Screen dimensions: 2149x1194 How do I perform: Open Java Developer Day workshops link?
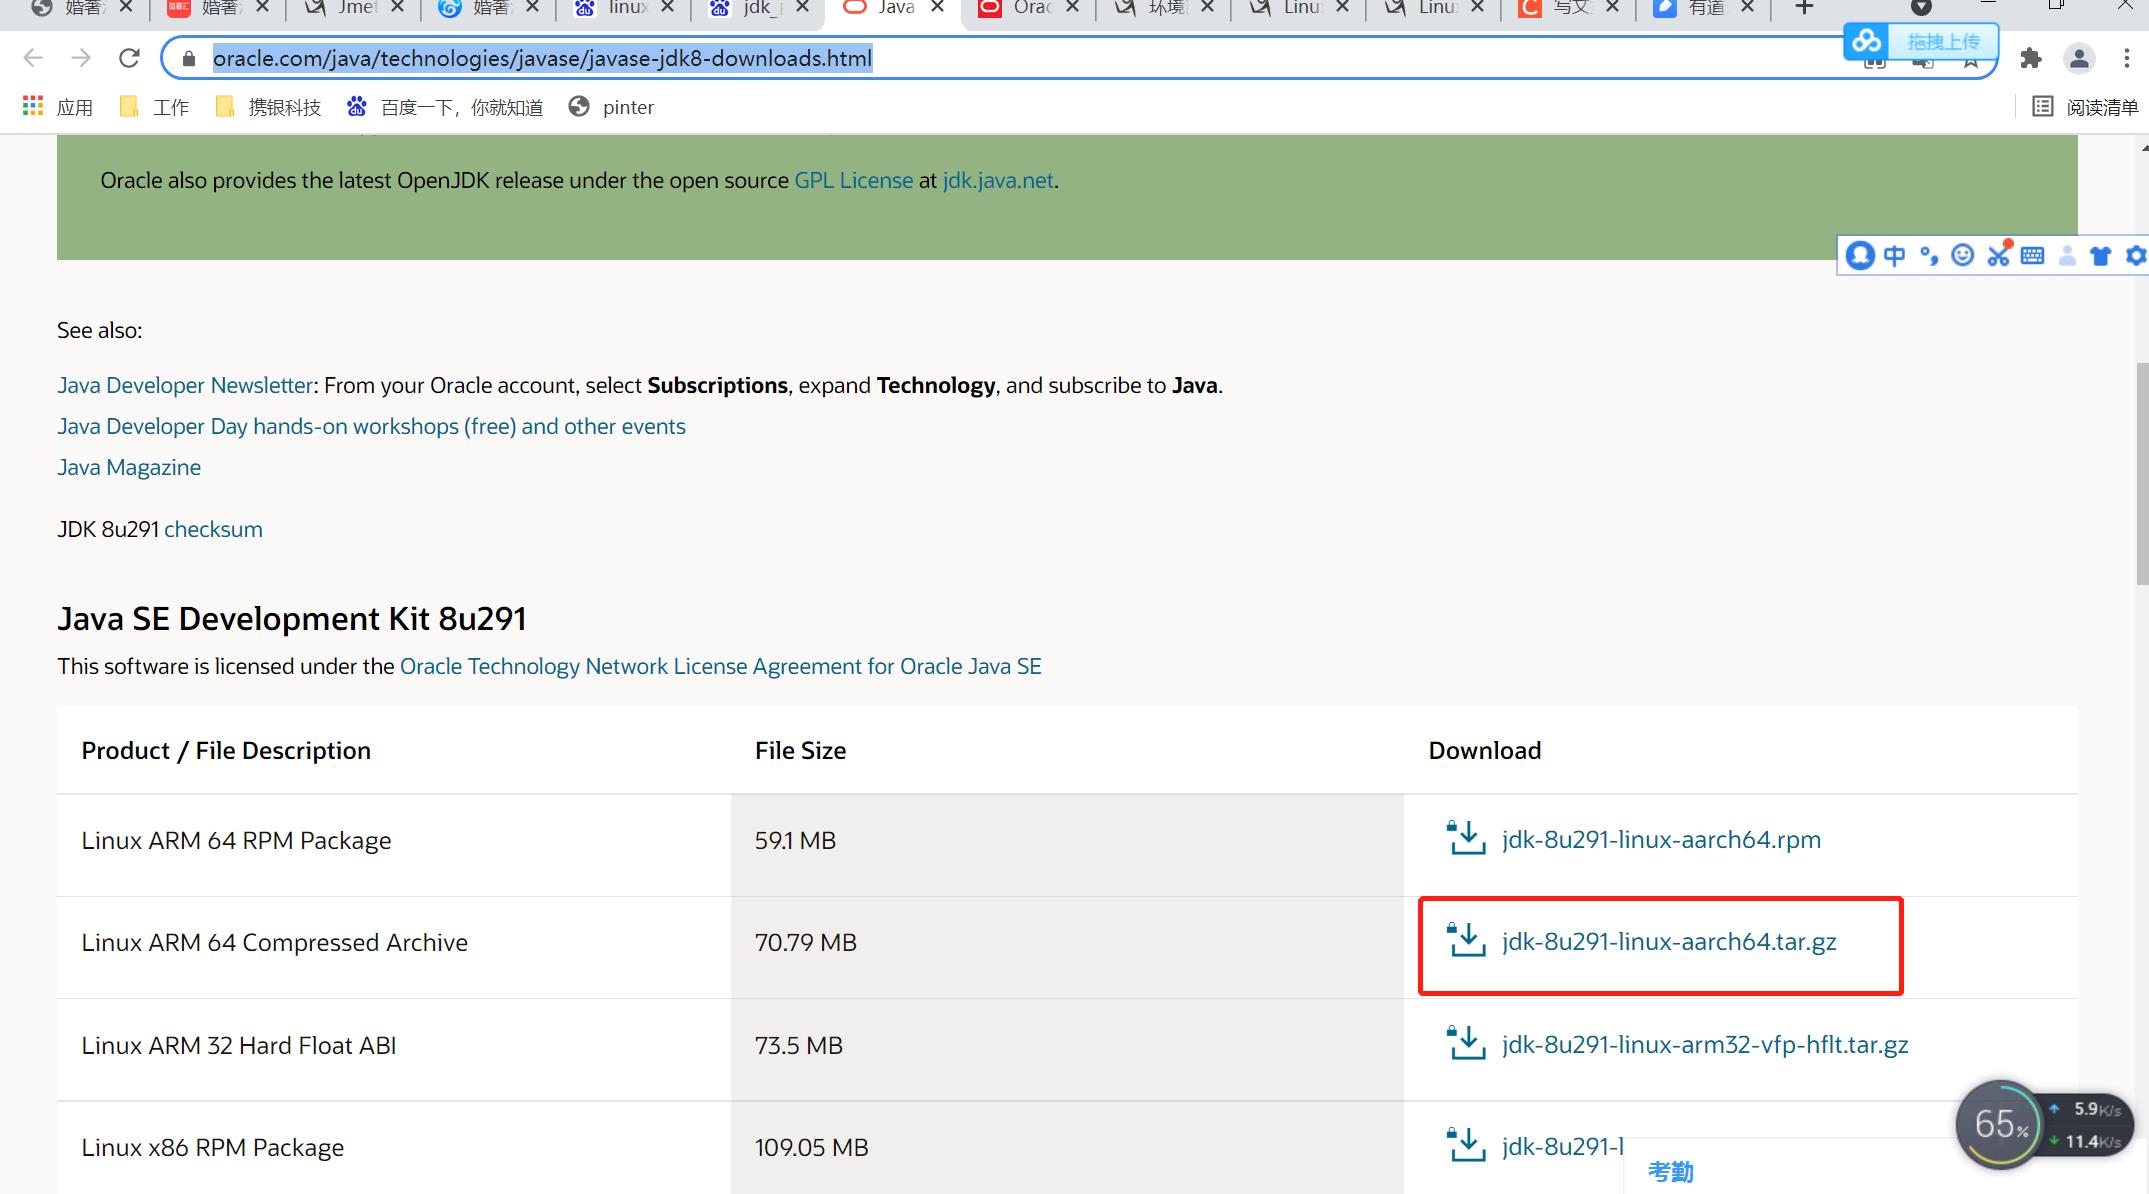pos(371,427)
